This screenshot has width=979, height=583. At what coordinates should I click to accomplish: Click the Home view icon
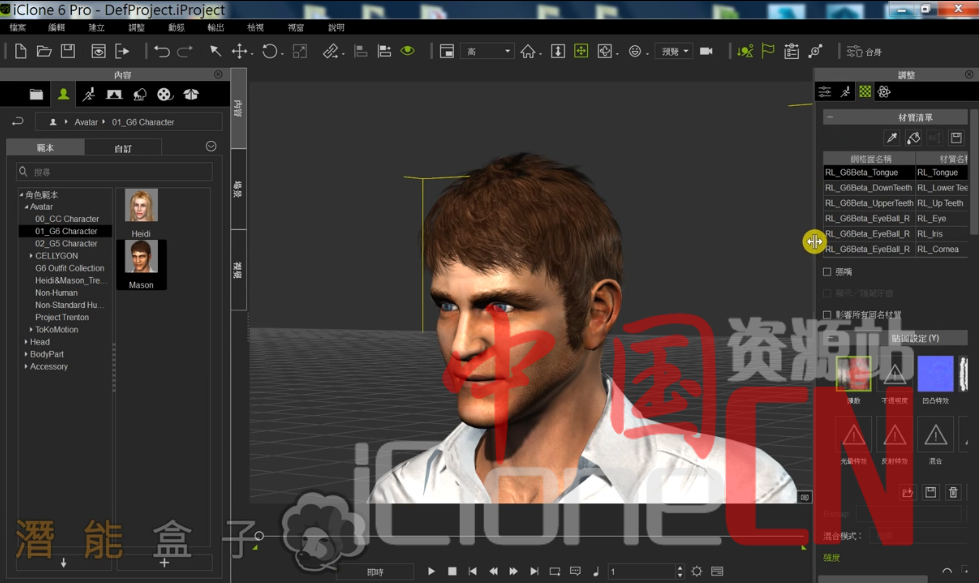click(527, 51)
